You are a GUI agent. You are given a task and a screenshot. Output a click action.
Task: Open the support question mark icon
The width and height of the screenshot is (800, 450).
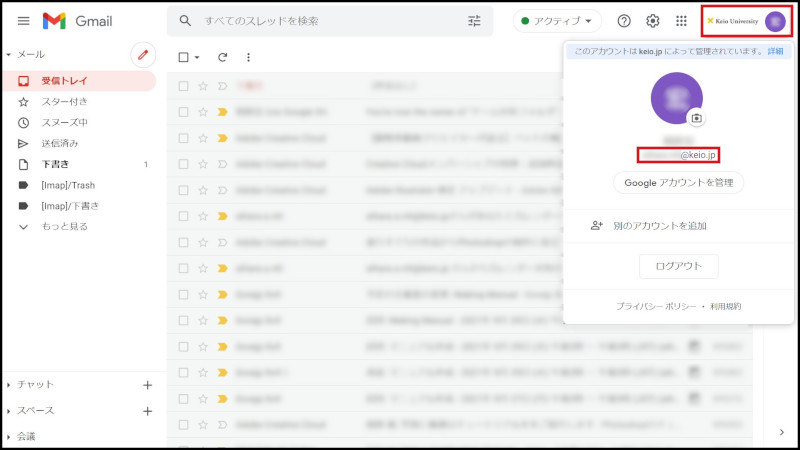(x=624, y=21)
